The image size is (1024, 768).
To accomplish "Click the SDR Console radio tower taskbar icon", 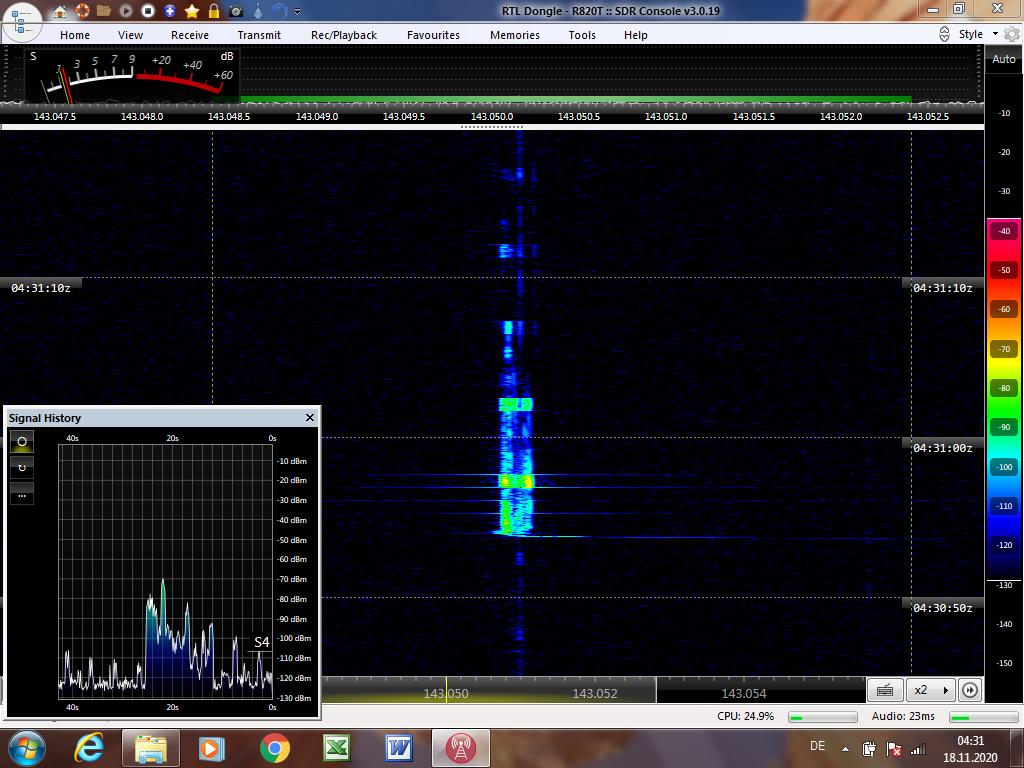I will [x=460, y=748].
